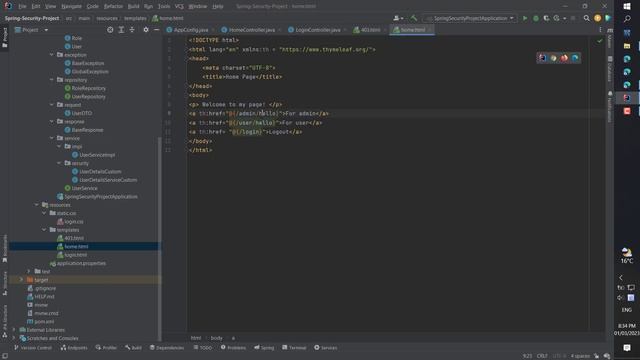Switch to 401.html tab
Screen dimensions: 640x360
[370, 30]
